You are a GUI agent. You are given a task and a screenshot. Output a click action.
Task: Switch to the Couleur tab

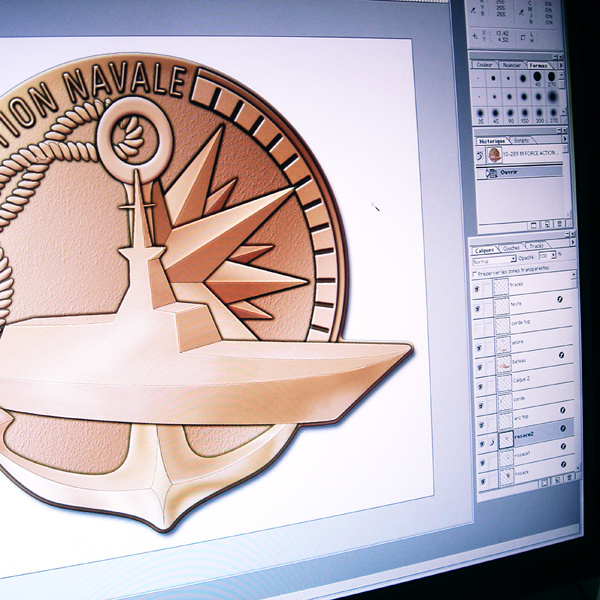click(484, 65)
